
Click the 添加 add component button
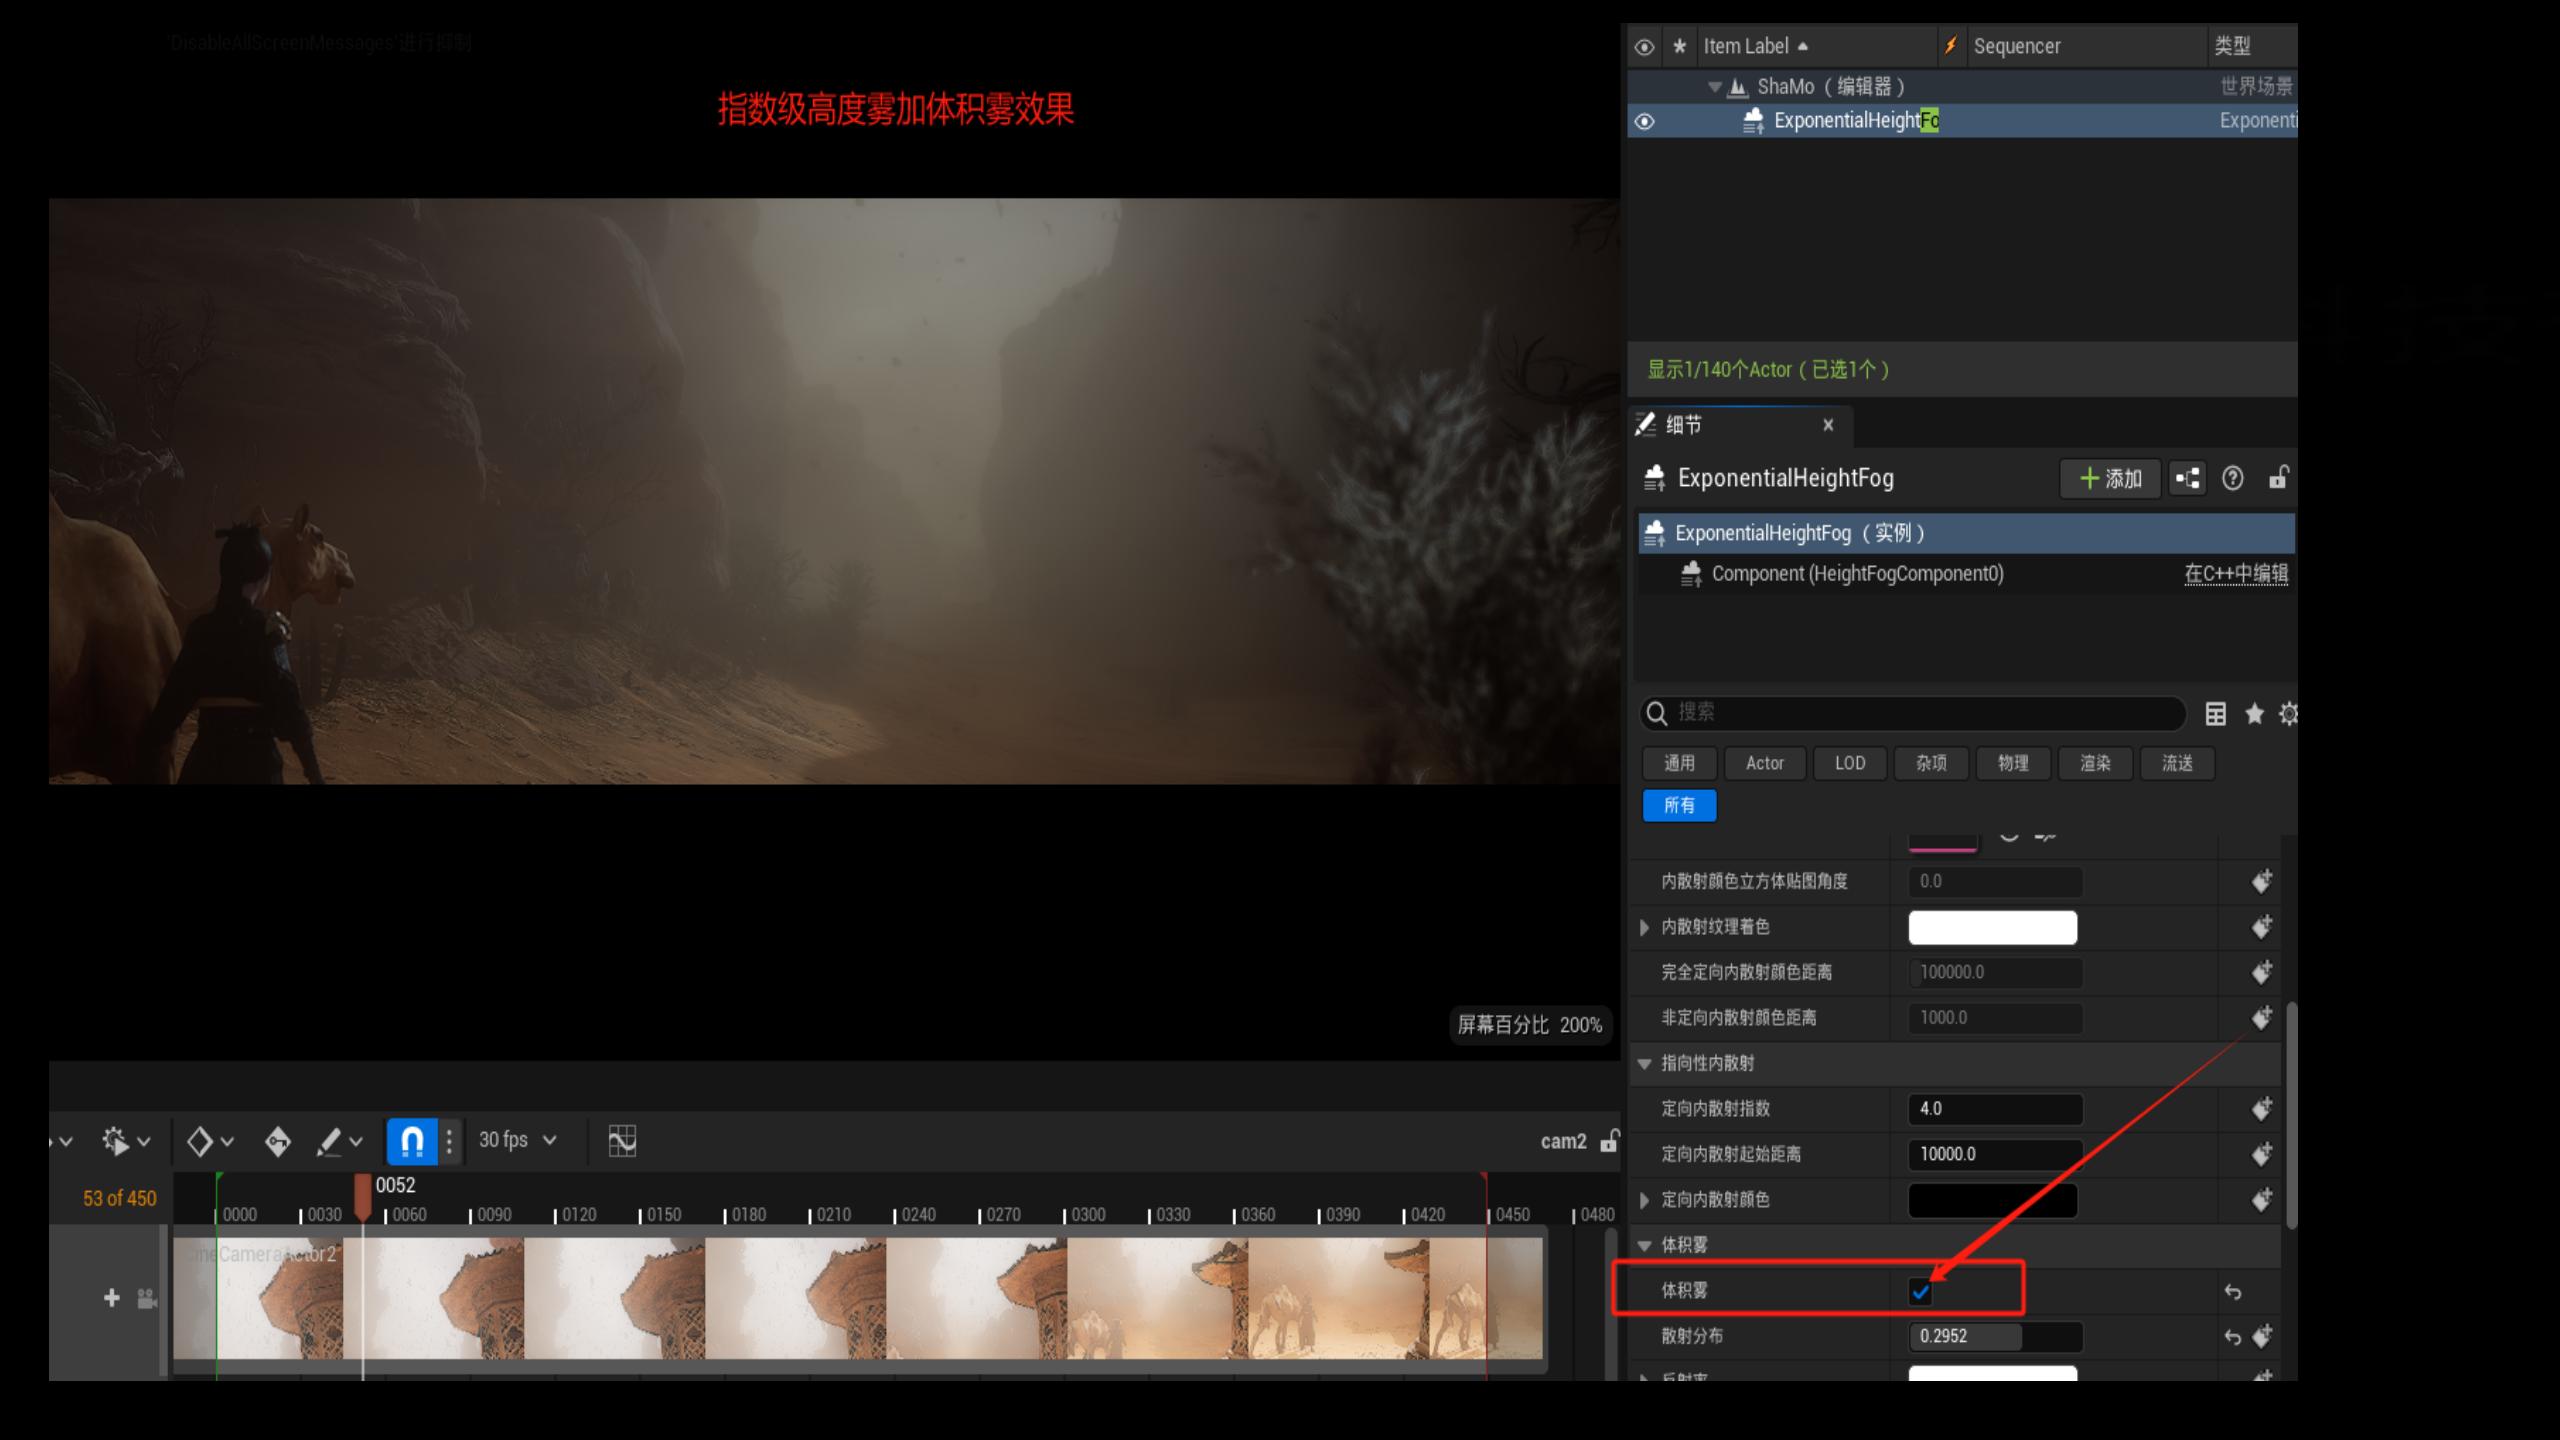click(x=2110, y=479)
